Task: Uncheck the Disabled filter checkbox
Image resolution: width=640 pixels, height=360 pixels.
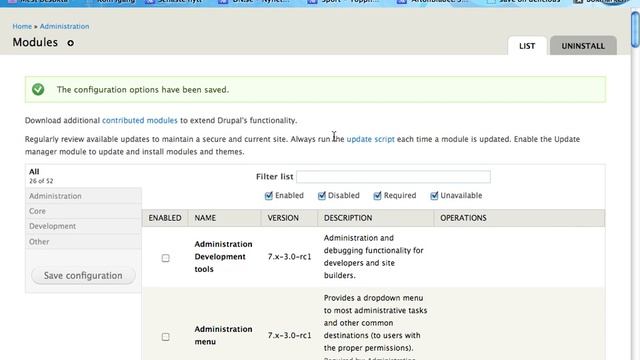Action: point(322,196)
